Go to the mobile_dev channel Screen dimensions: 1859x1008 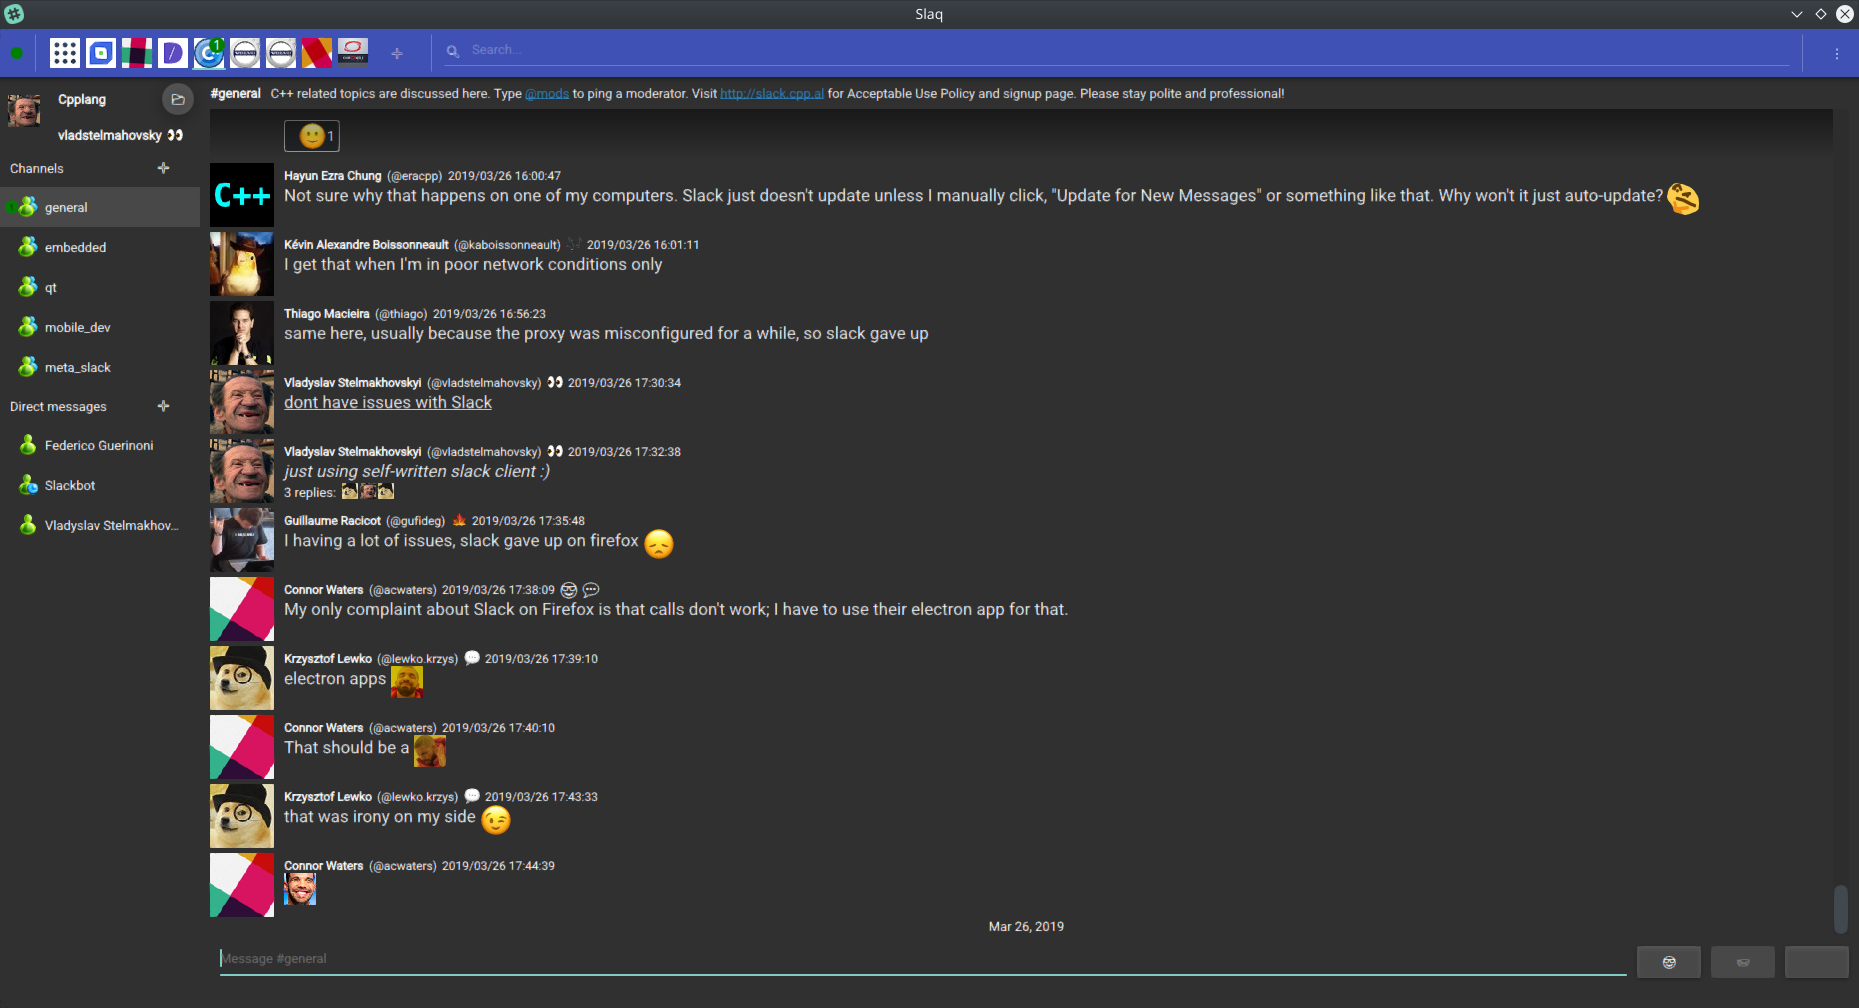(x=100, y=327)
